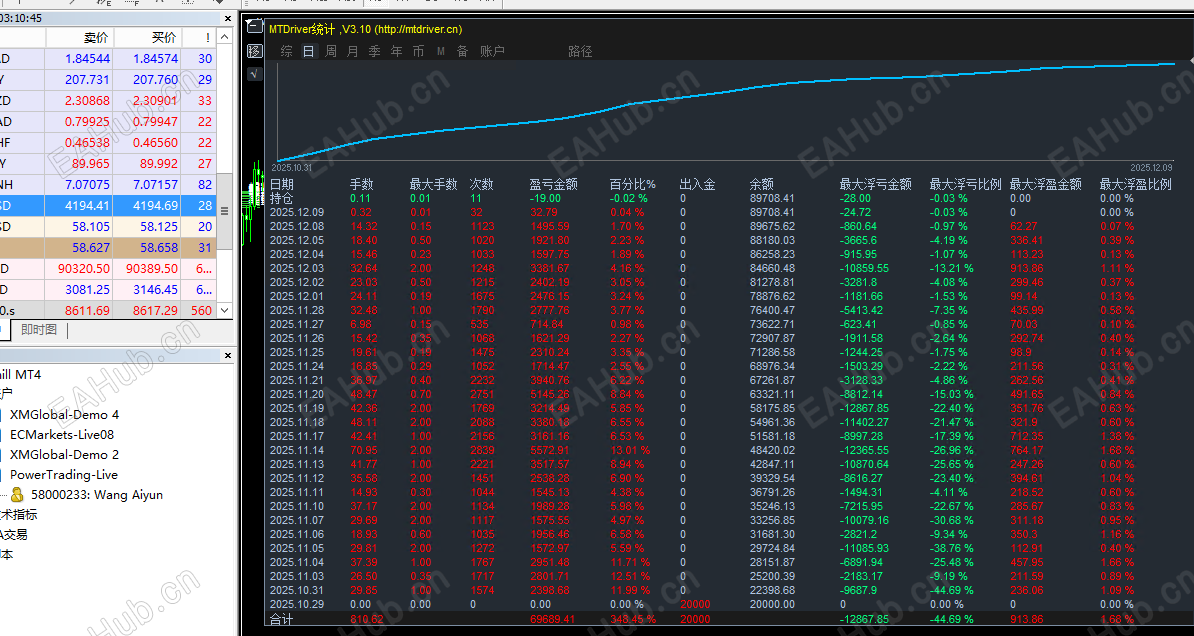Switch to the 即时图 tick chart tab
This screenshot has width=1194, height=636.
tap(38, 329)
